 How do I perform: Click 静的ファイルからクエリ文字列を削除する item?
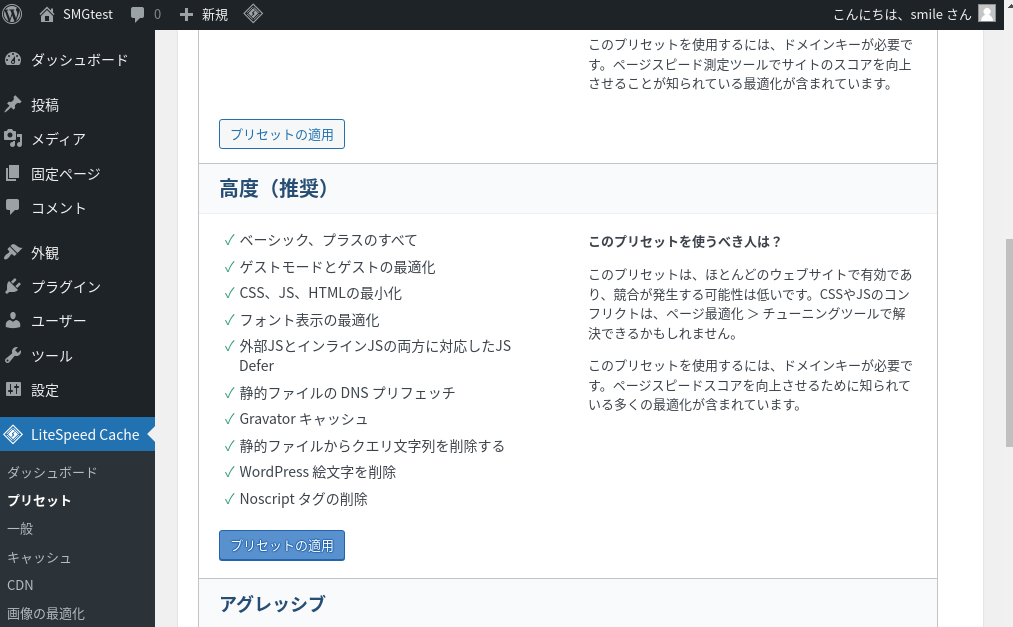(371, 446)
